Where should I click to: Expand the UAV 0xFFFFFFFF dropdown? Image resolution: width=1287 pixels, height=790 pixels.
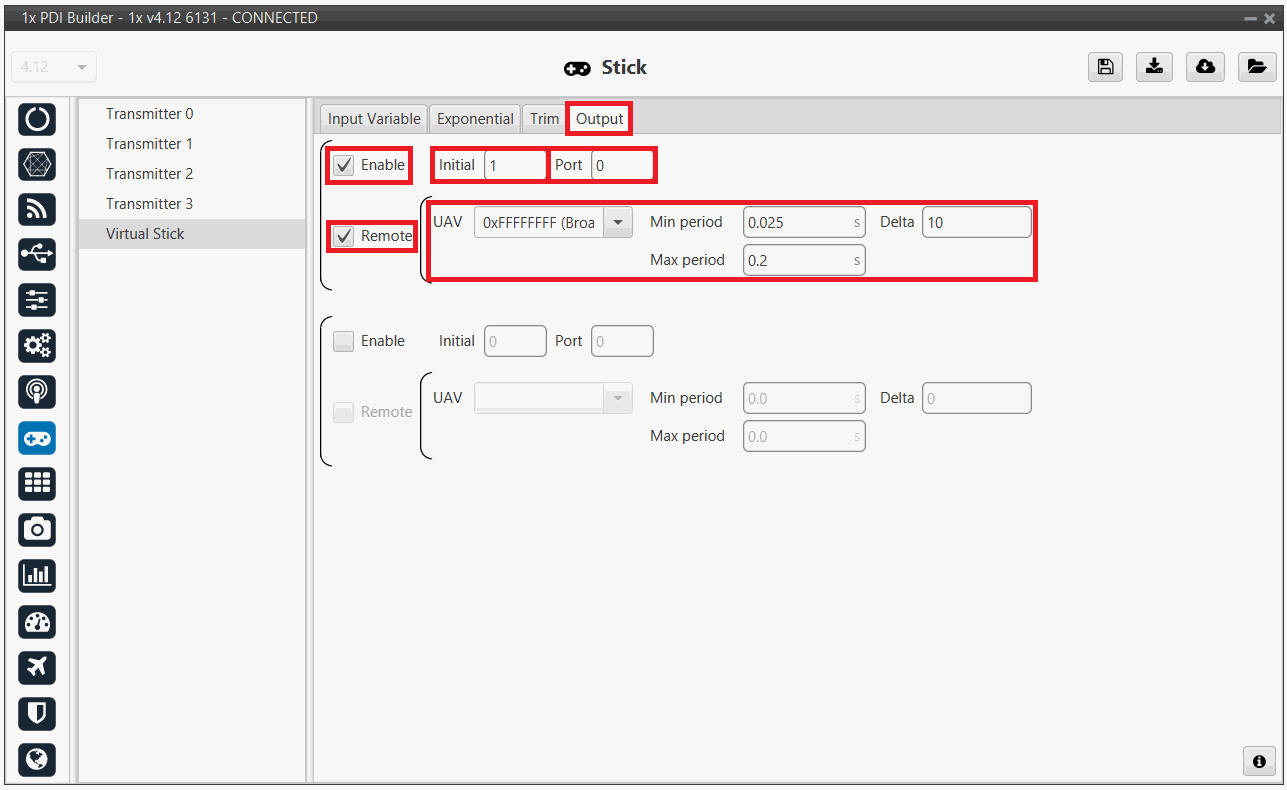618,222
